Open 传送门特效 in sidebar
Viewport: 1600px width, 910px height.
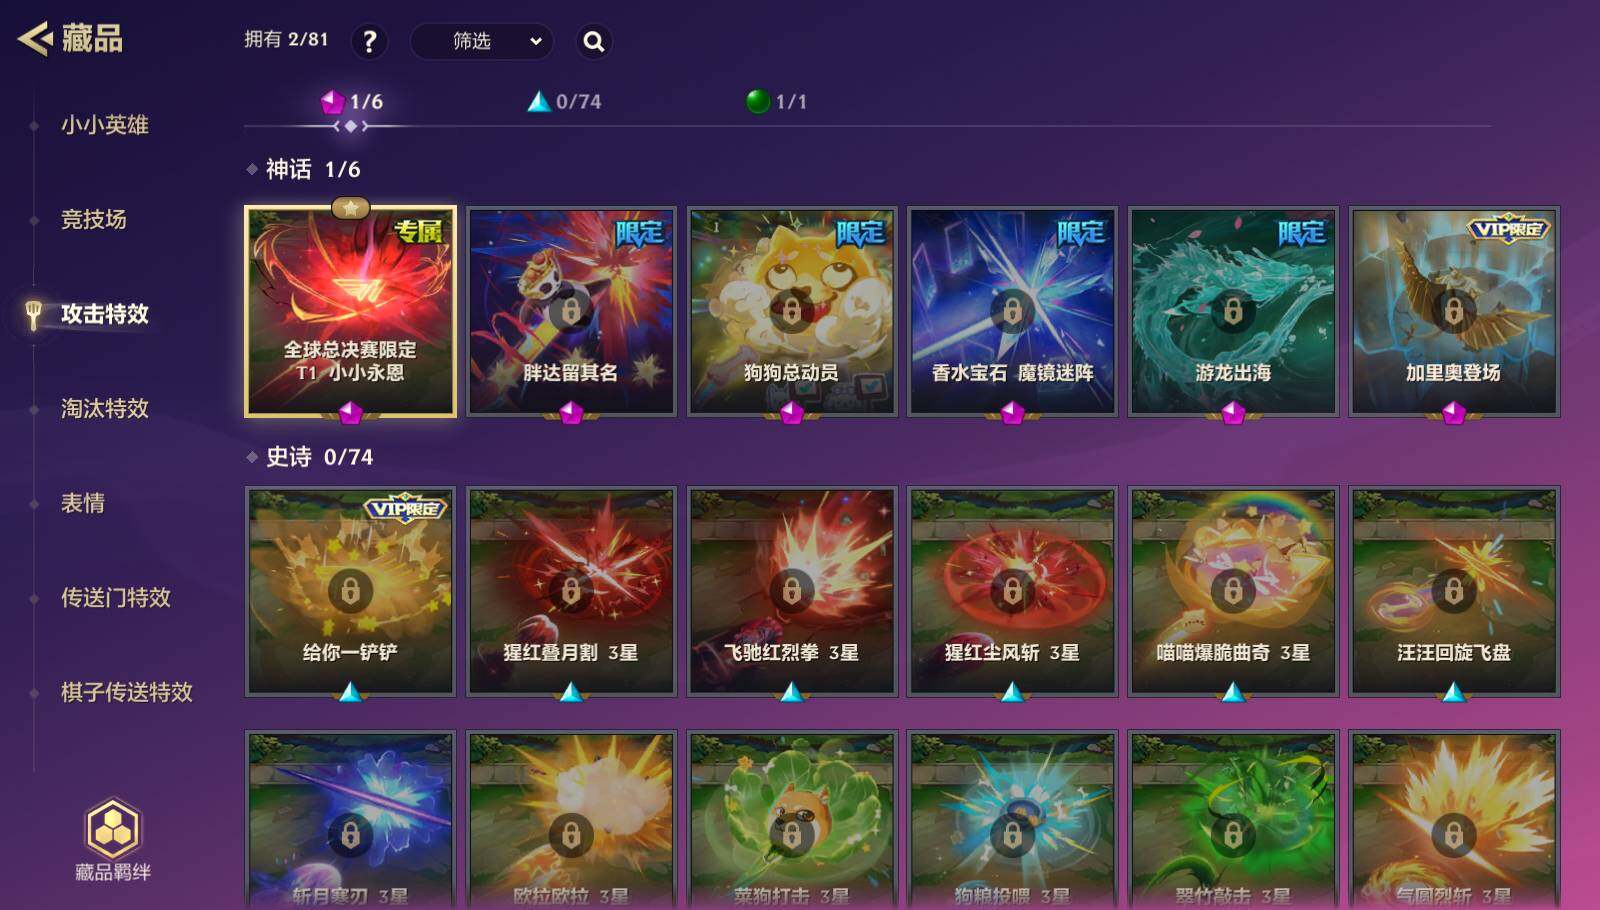[115, 598]
